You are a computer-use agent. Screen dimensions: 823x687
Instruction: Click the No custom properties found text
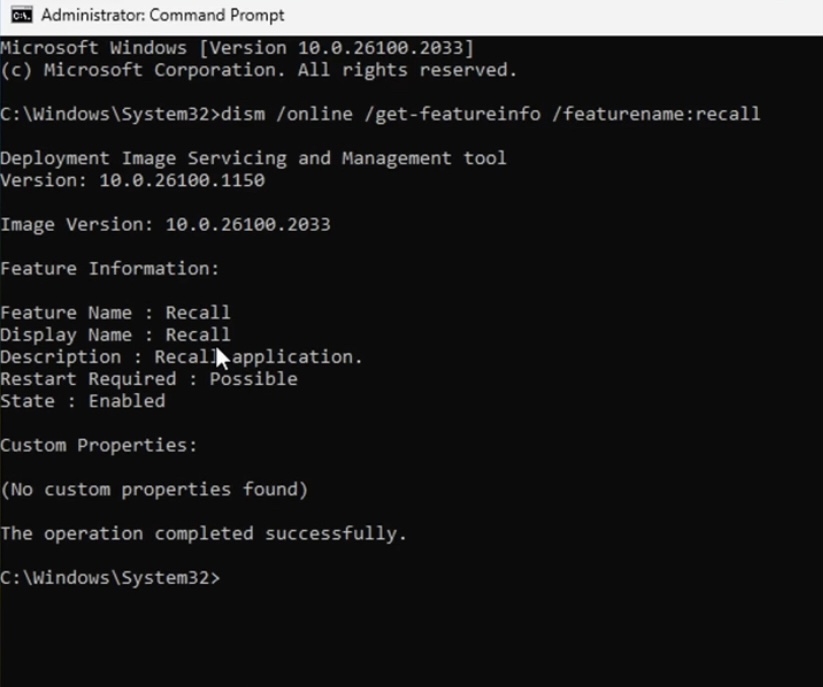(x=154, y=489)
